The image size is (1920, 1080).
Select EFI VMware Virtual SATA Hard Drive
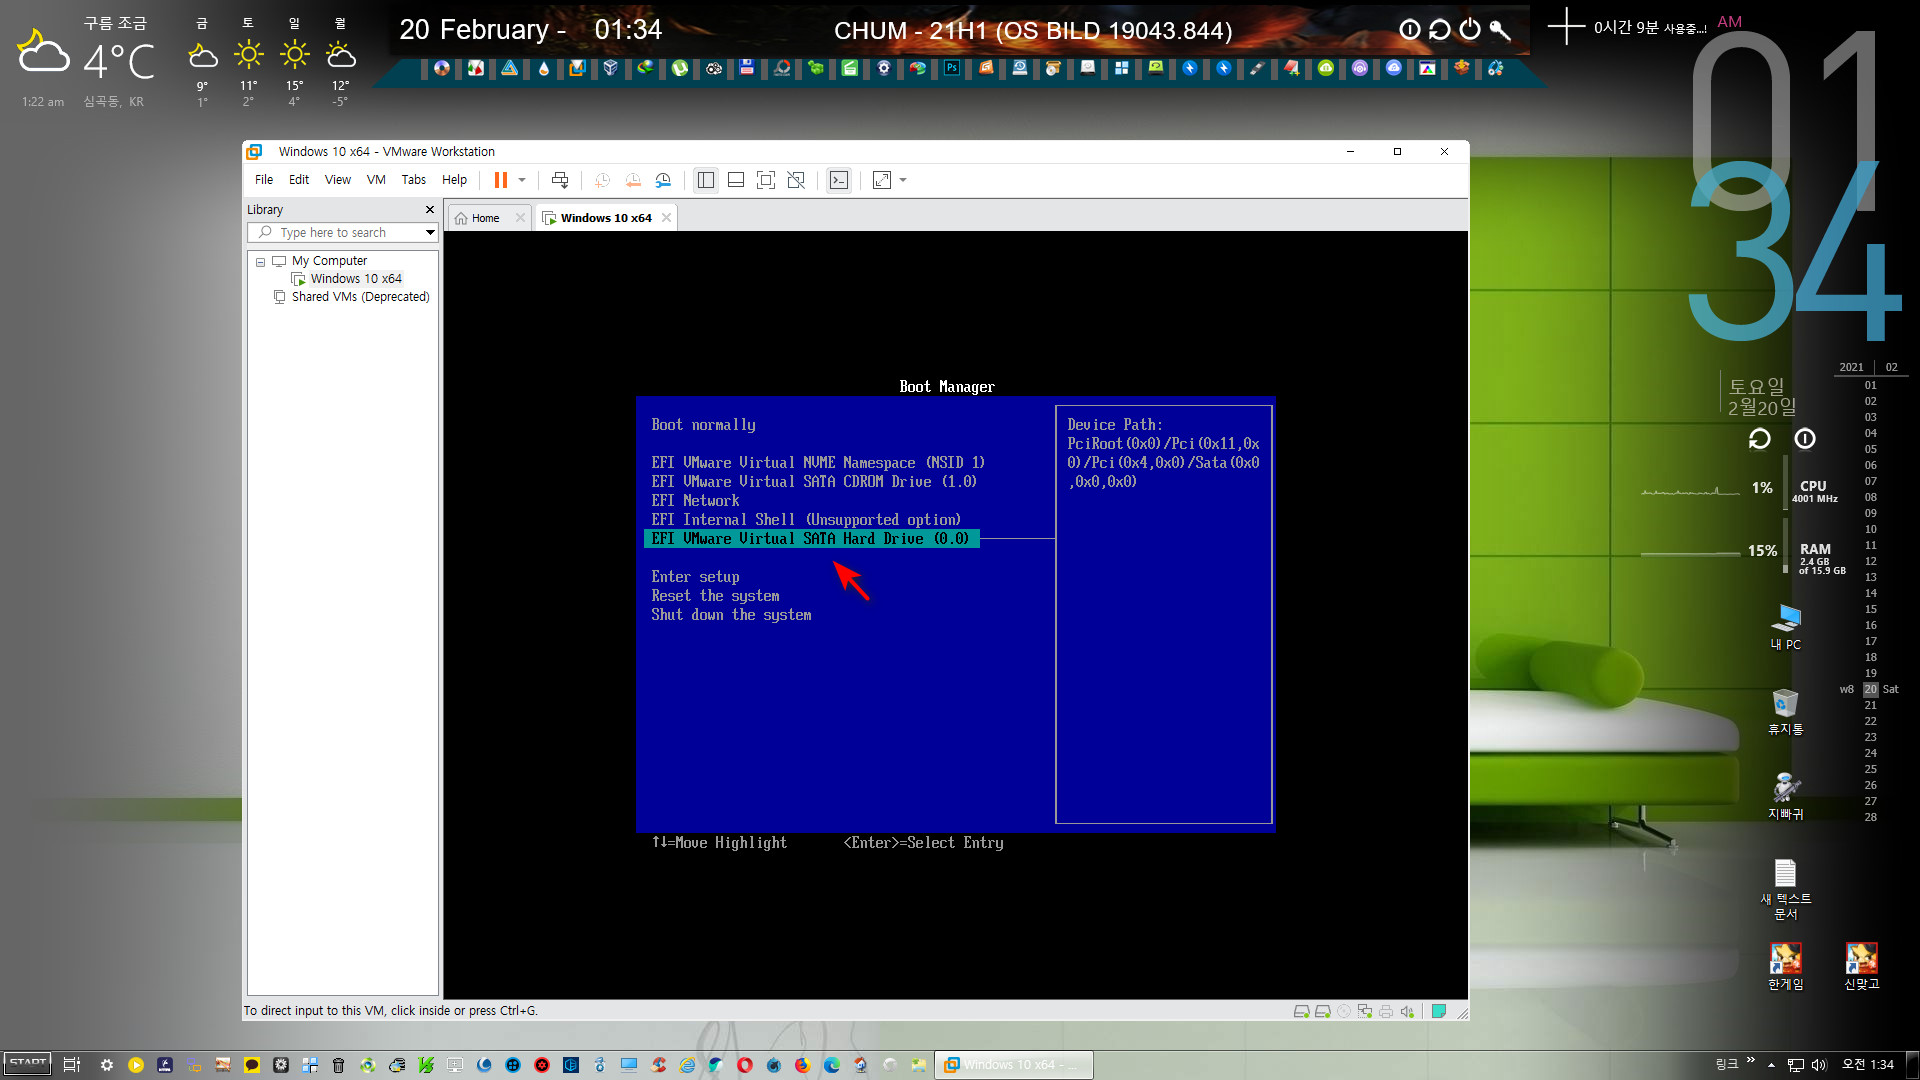[811, 539]
